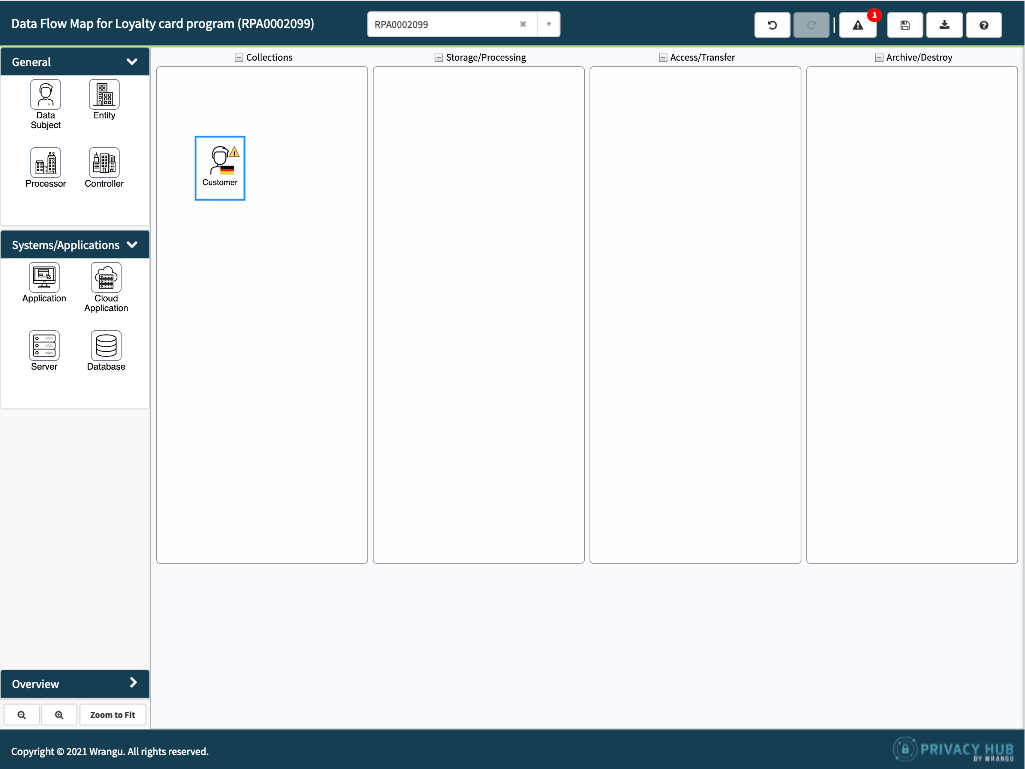Select the Data Subject palette icon
This screenshot has width=1025, height=769.
point(45,95)
